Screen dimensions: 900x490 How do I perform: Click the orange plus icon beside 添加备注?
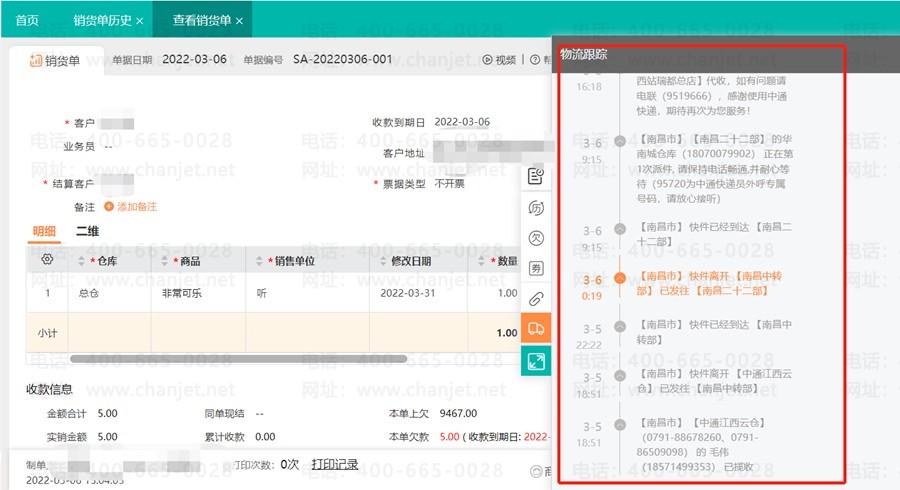point(108,206)
